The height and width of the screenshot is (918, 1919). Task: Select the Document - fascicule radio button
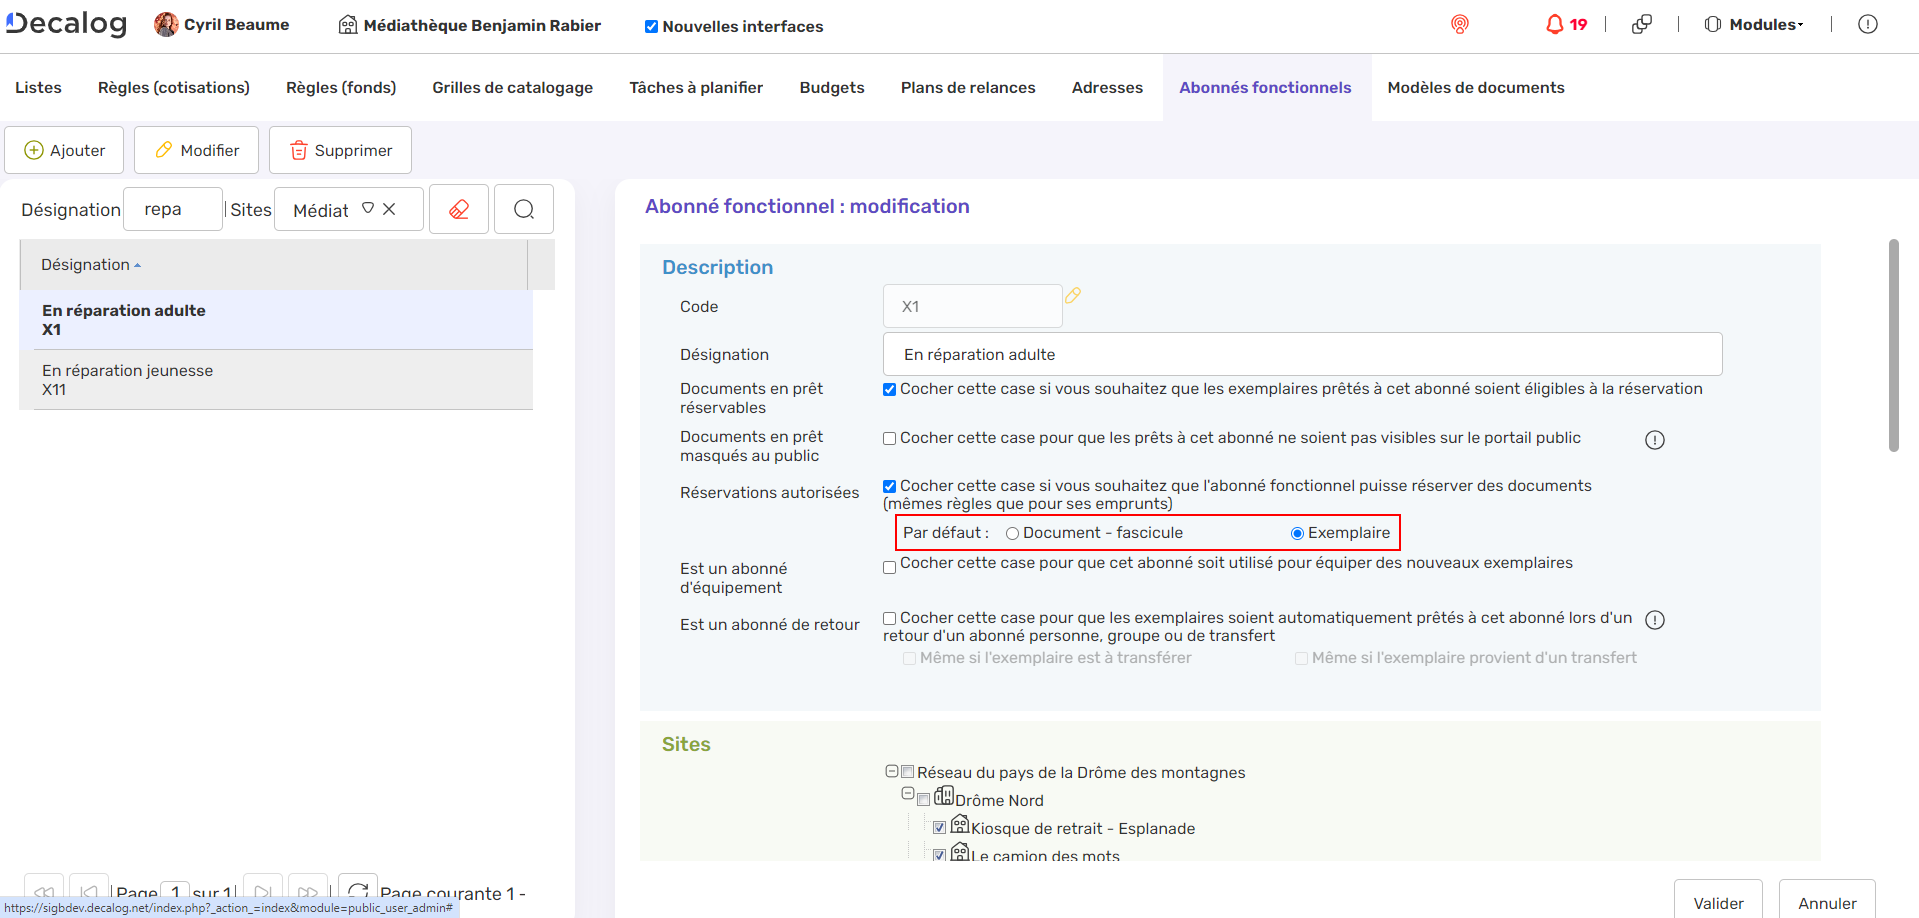point(1012,534)
